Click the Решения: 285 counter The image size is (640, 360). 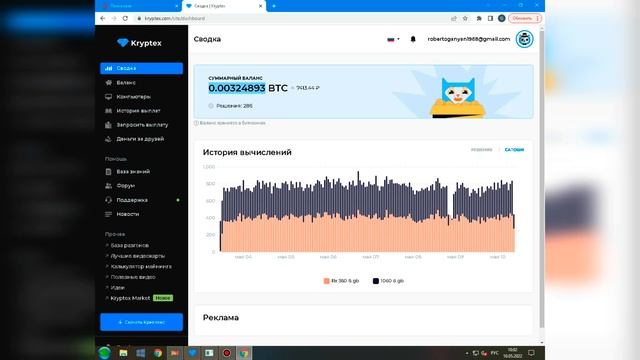click(231, 106)
